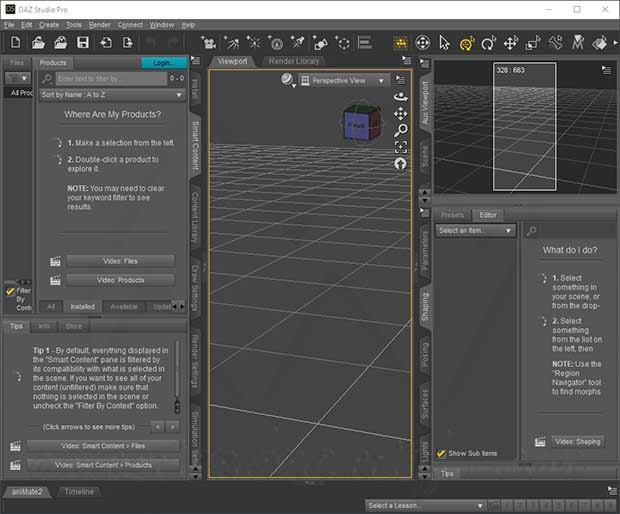Click the Shaping pane search icon
This screenshot has width=620, height=514.
pyautogui.click(x=531, y=231)
